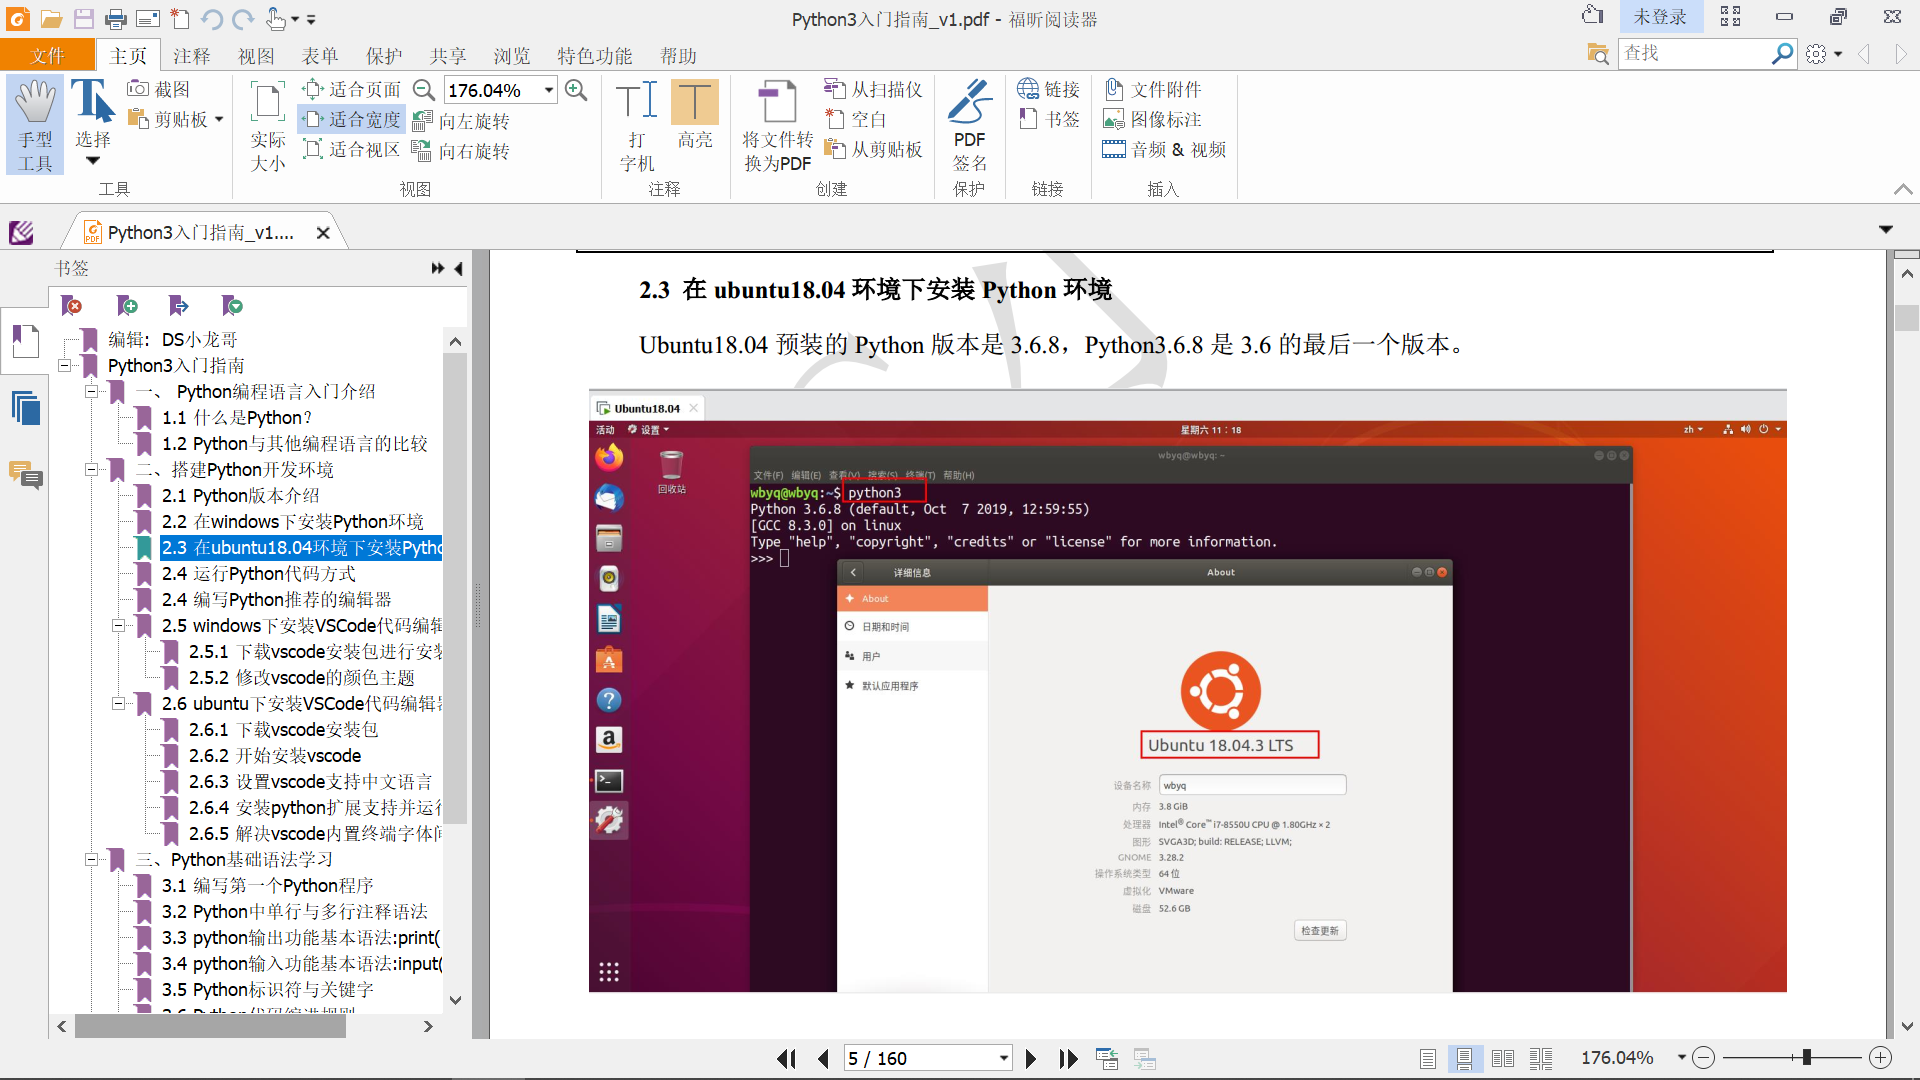Click the zoom slider handle in status bar

(1806, 1057)
